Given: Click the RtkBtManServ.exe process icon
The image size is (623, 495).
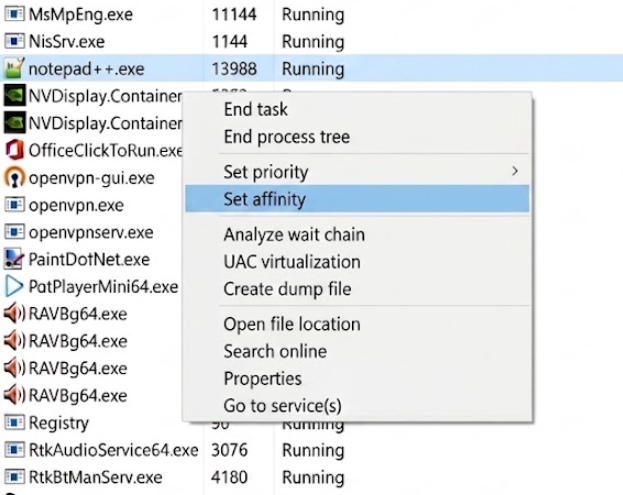Looking at the screenshot, I should point(14,477).
